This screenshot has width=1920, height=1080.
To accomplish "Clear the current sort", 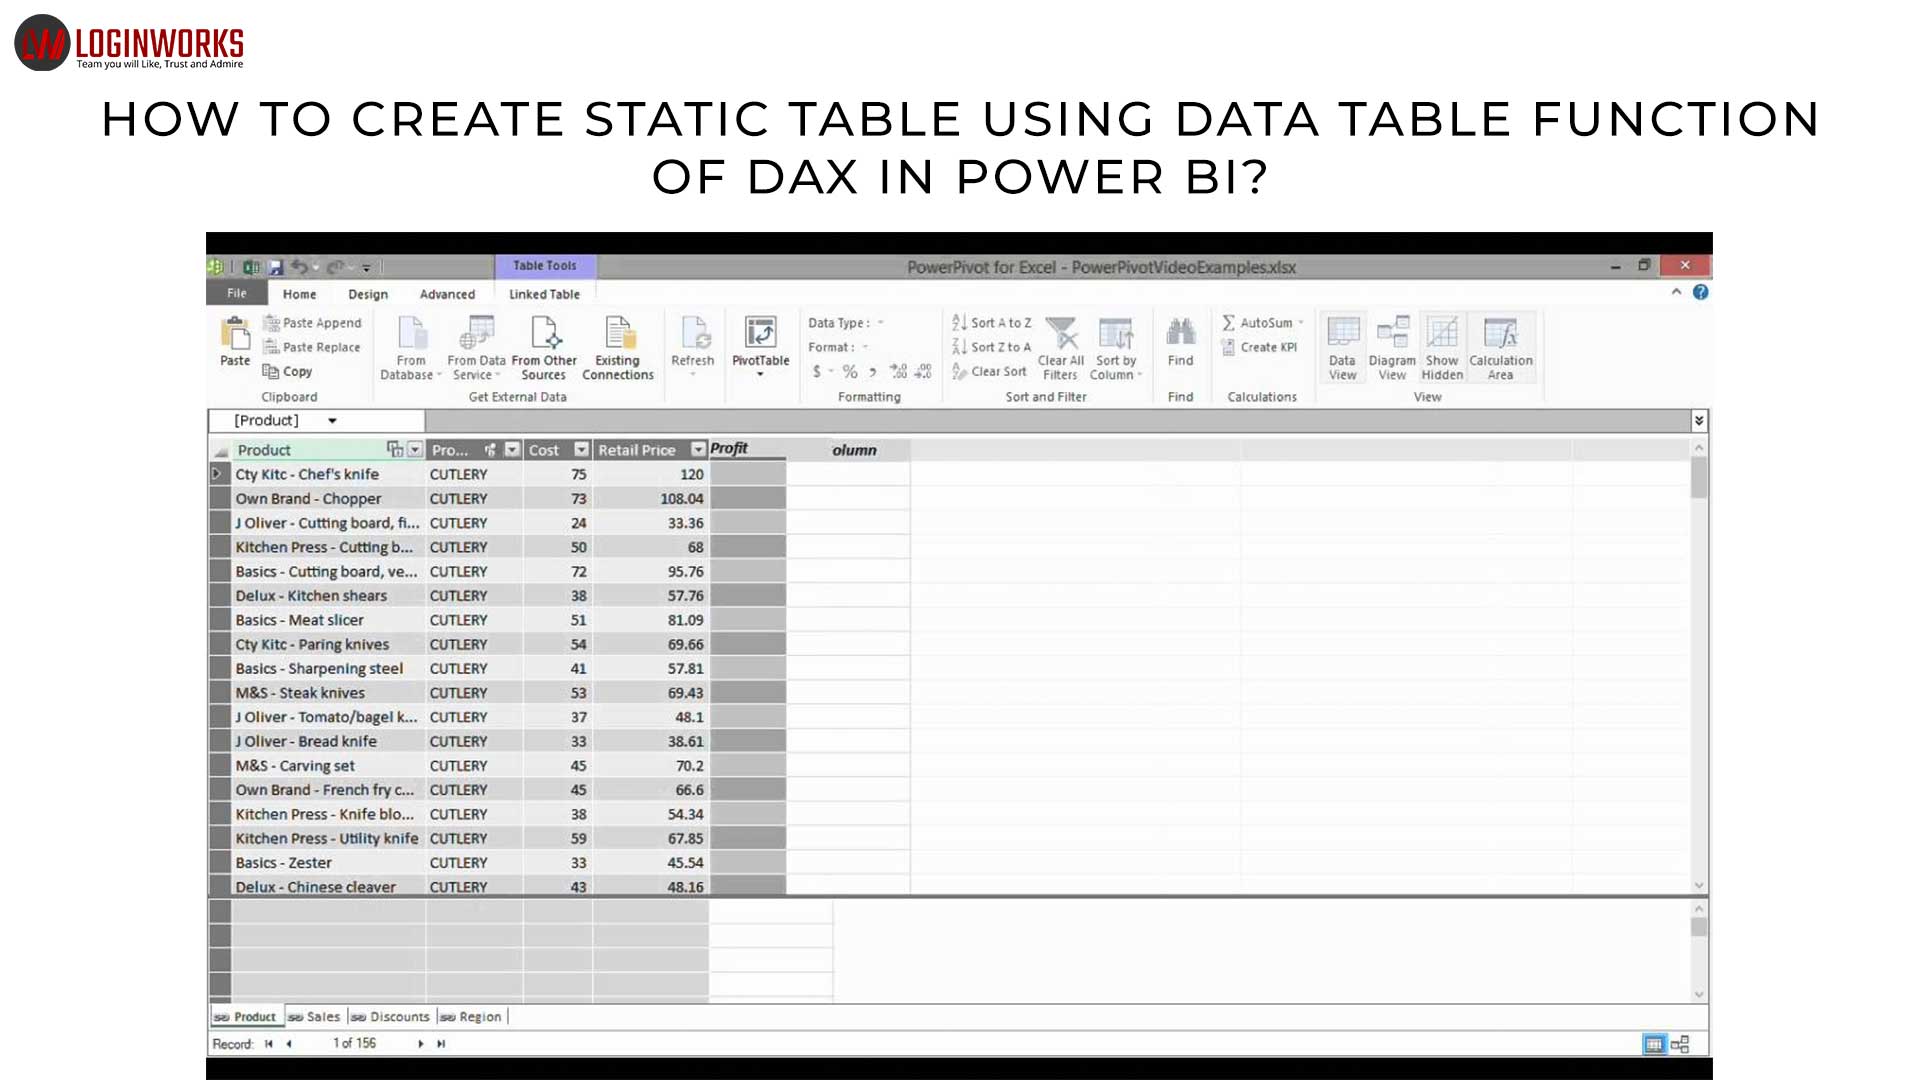I will coord(990,371).
